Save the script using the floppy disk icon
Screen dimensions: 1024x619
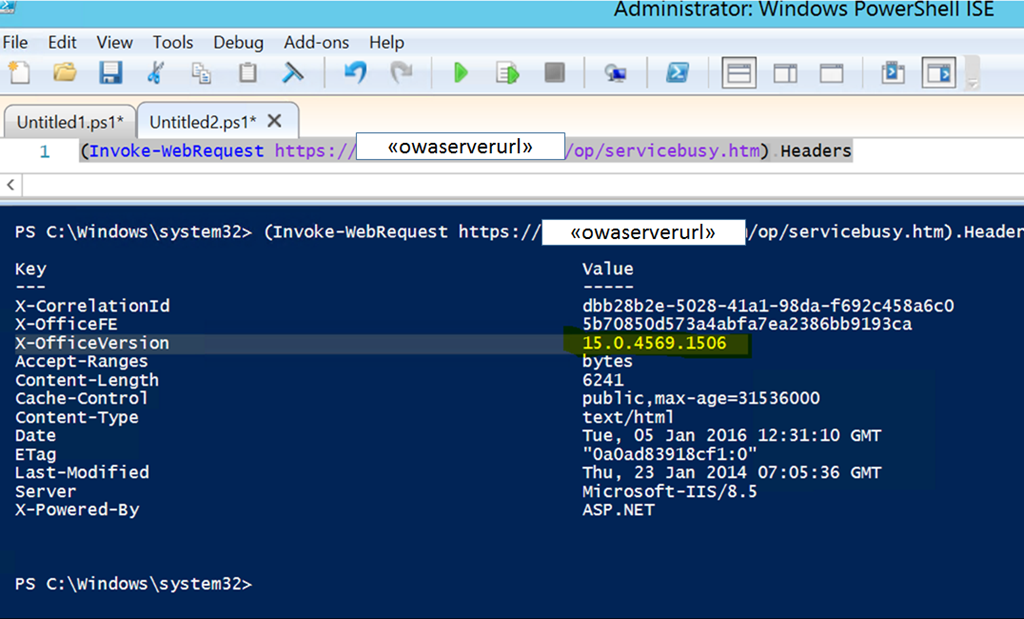110,73
